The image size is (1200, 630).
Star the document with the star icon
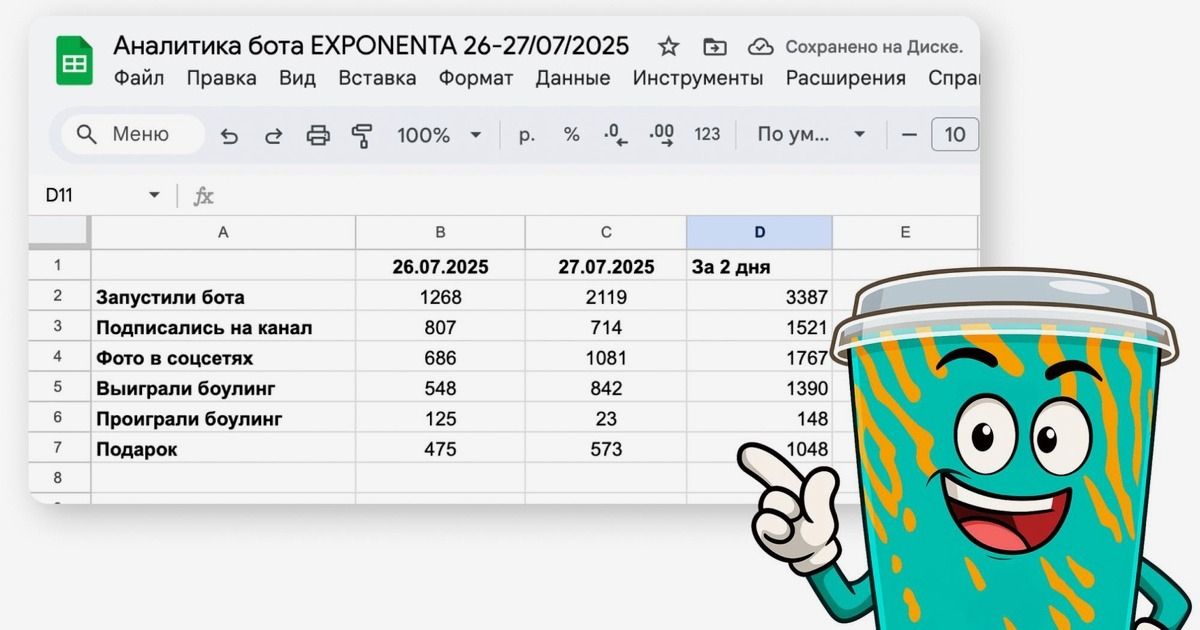click(669, 46)
